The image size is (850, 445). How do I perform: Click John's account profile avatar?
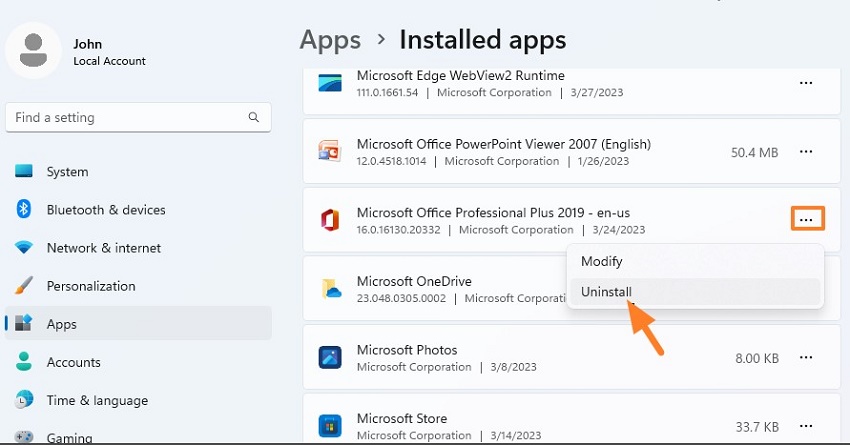coord(35,50)
